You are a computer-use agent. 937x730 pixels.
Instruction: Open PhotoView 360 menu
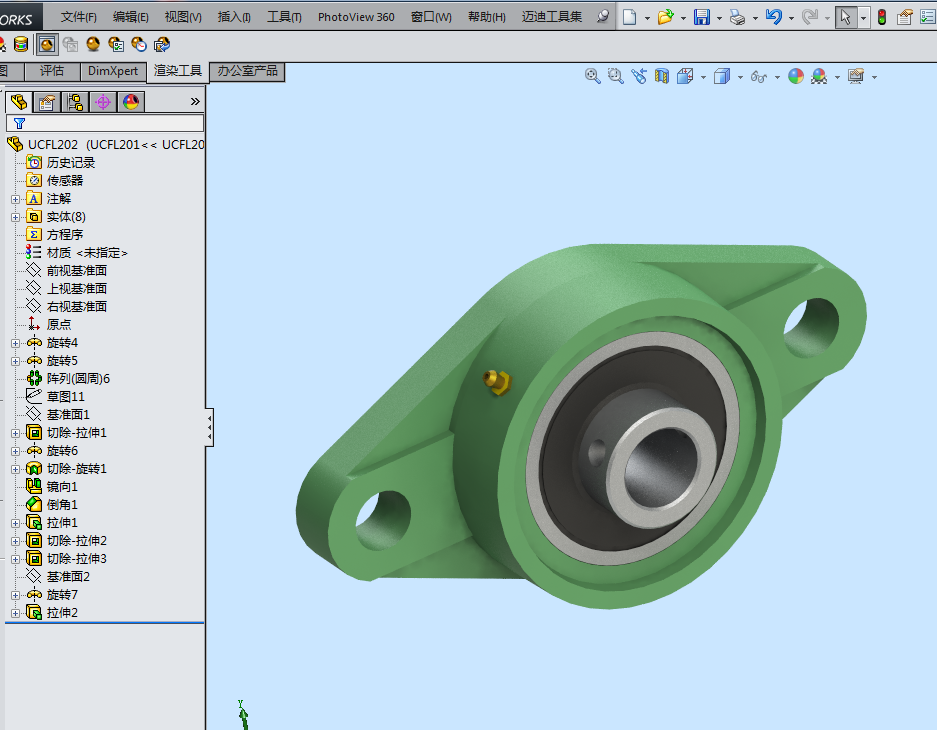356,17
